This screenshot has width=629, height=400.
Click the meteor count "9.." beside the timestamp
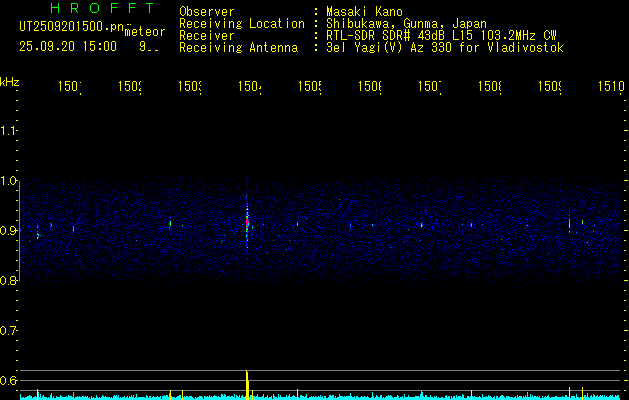click(x=149, y=47)
